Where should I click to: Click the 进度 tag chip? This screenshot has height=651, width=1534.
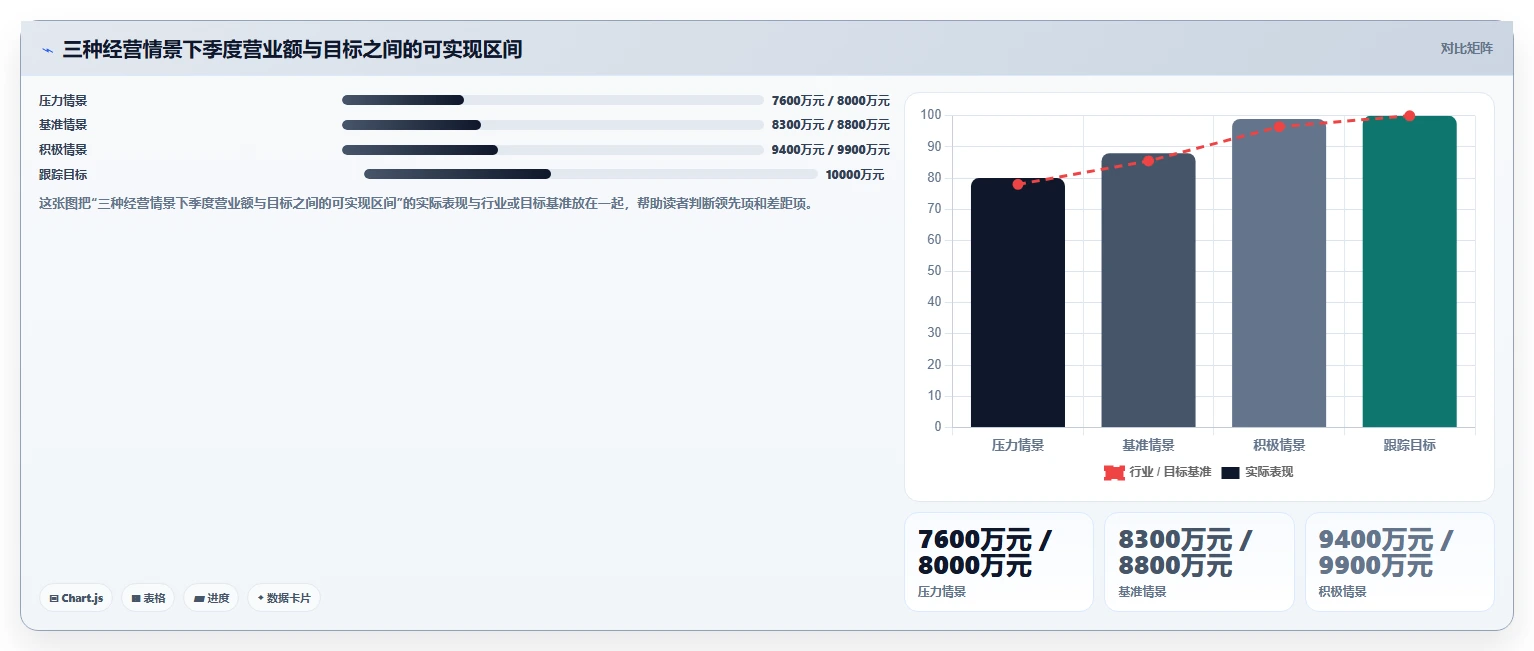(x=211, y=598)
